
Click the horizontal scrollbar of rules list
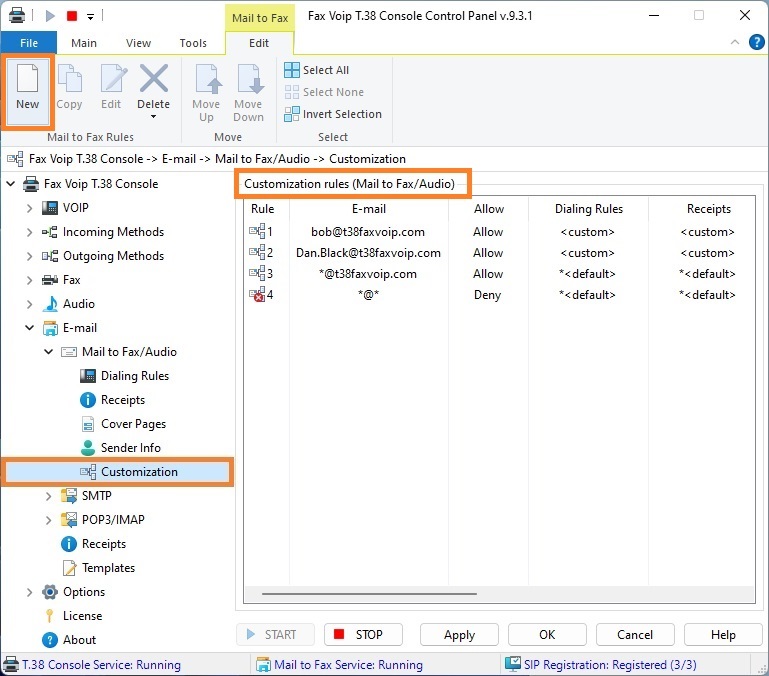pos(369,594)
